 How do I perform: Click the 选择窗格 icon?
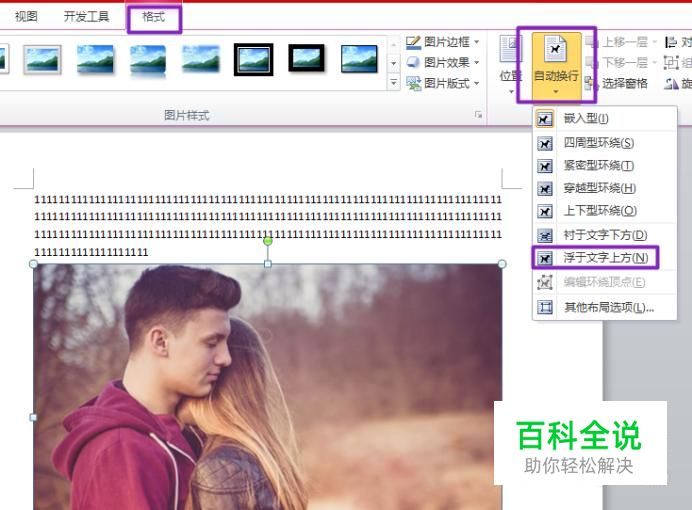pos(590,83)
